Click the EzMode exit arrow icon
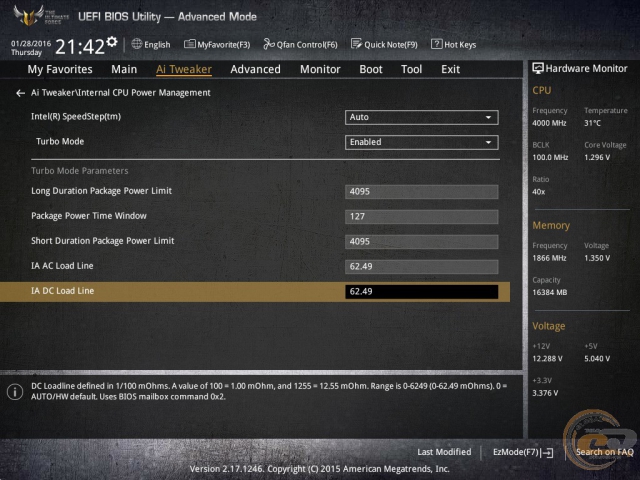The image size is (640, 480). click(x=547, y=453)
